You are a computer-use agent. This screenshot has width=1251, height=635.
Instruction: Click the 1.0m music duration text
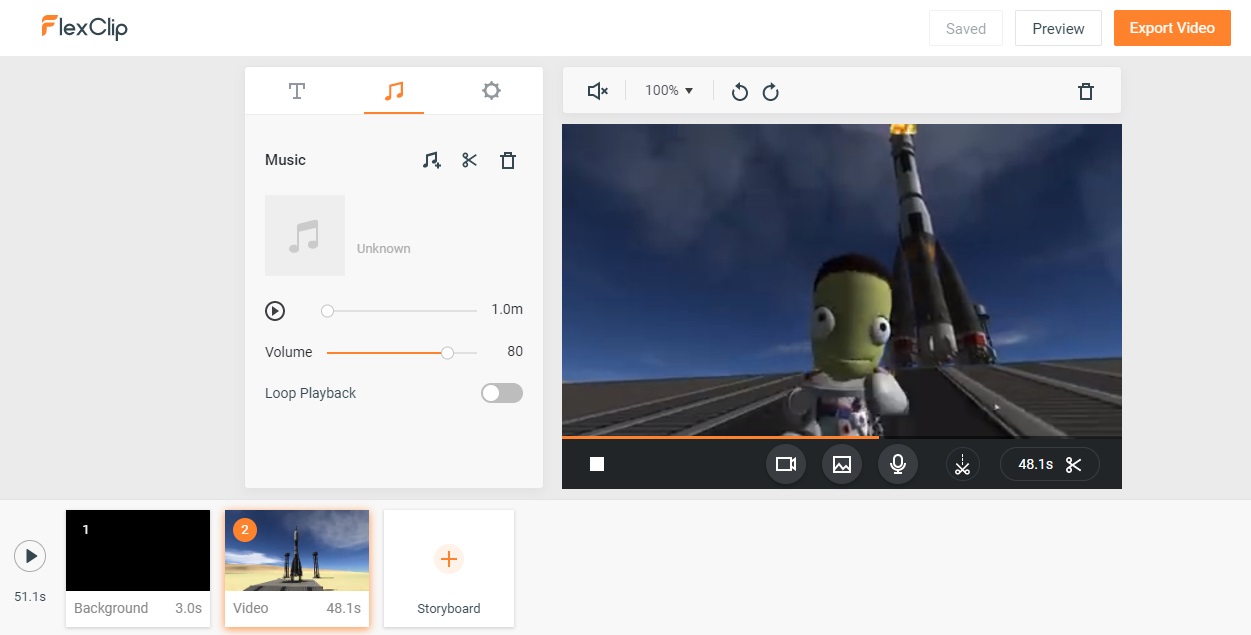(507, 309)
